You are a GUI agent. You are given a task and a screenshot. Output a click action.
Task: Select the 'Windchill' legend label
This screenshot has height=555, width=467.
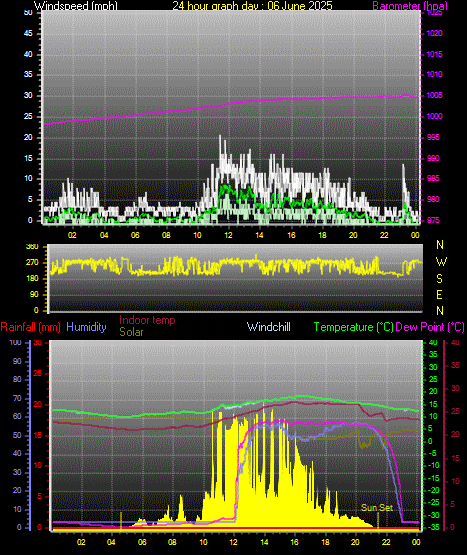pos(269,327)
